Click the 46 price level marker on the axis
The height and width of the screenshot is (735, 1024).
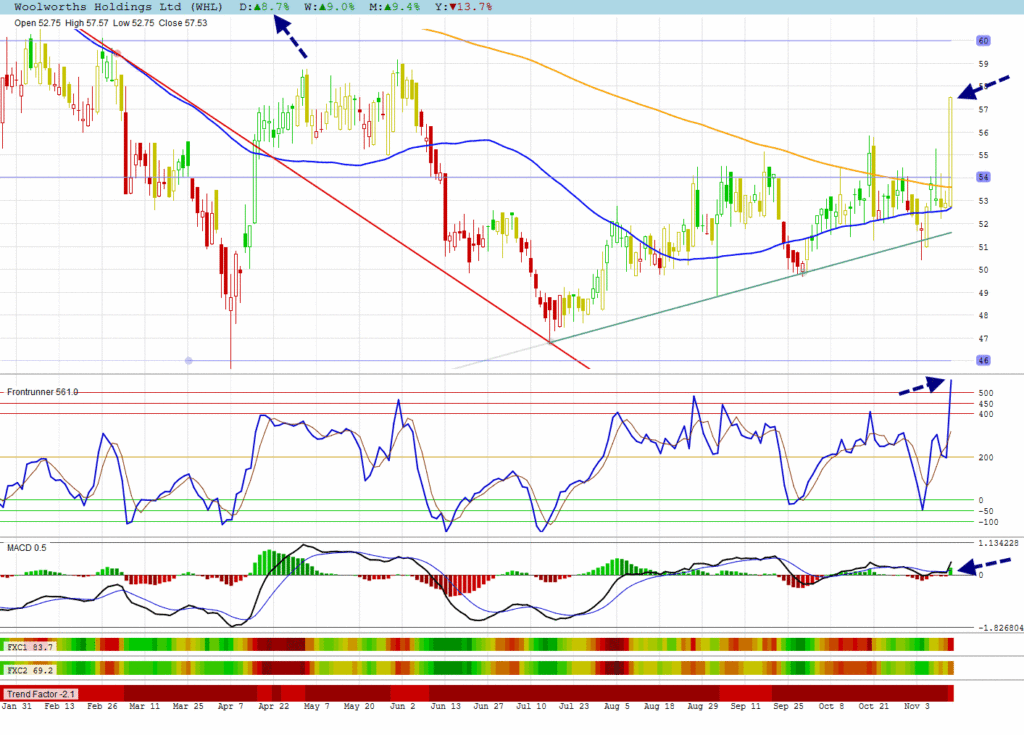coord(983,360)
